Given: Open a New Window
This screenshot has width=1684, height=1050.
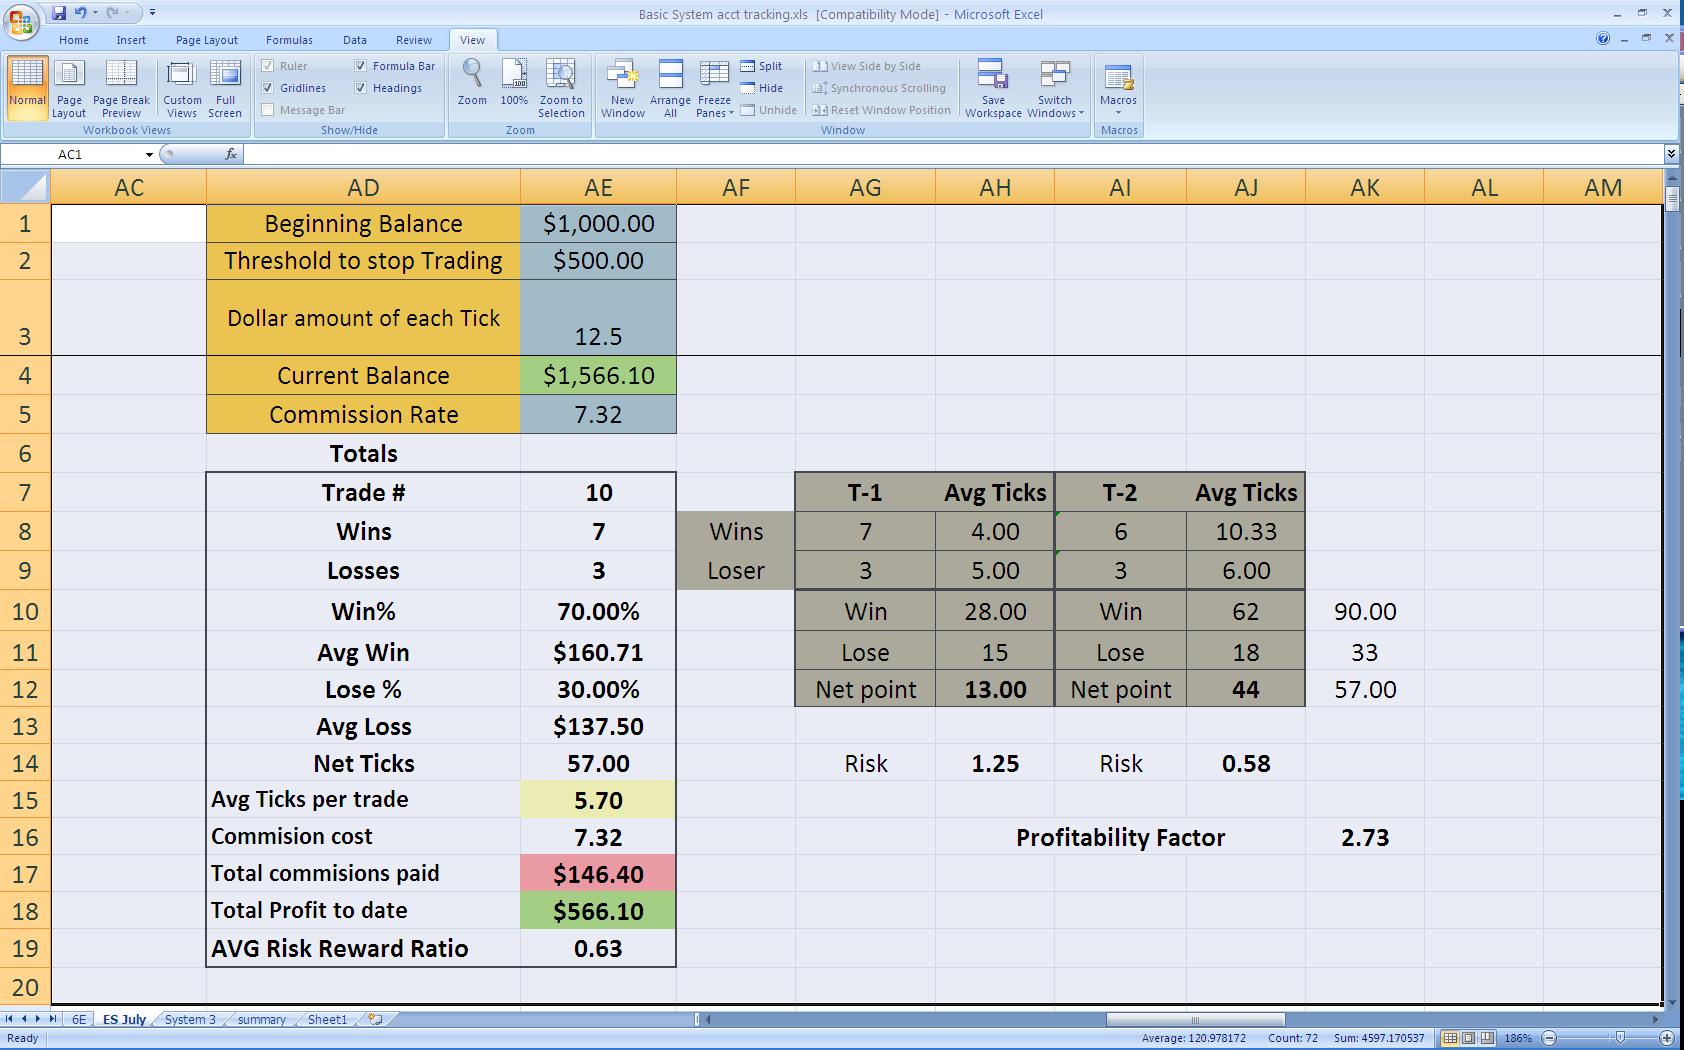Looking at the screenshot, I should click(x=622, y=88).
